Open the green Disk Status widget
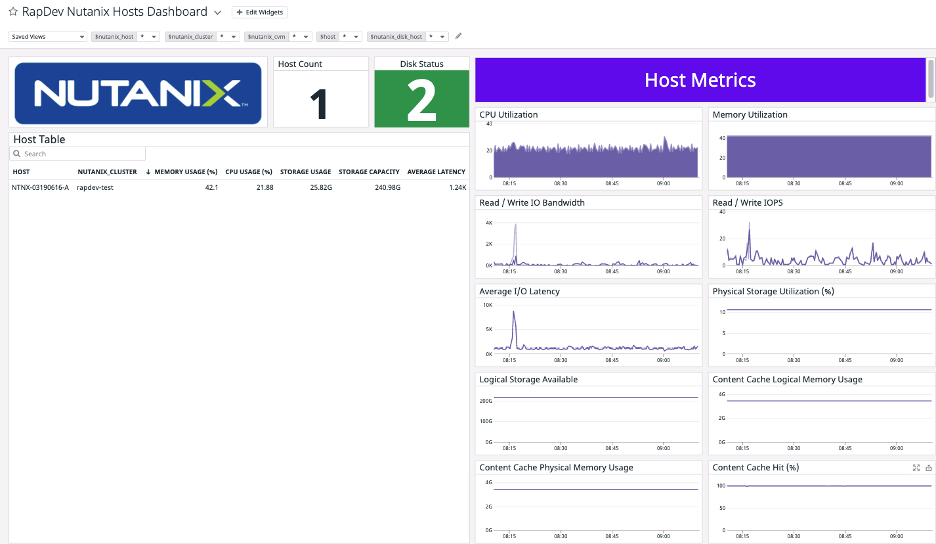This screenshot has width=936, height=544. click(421, 99)
